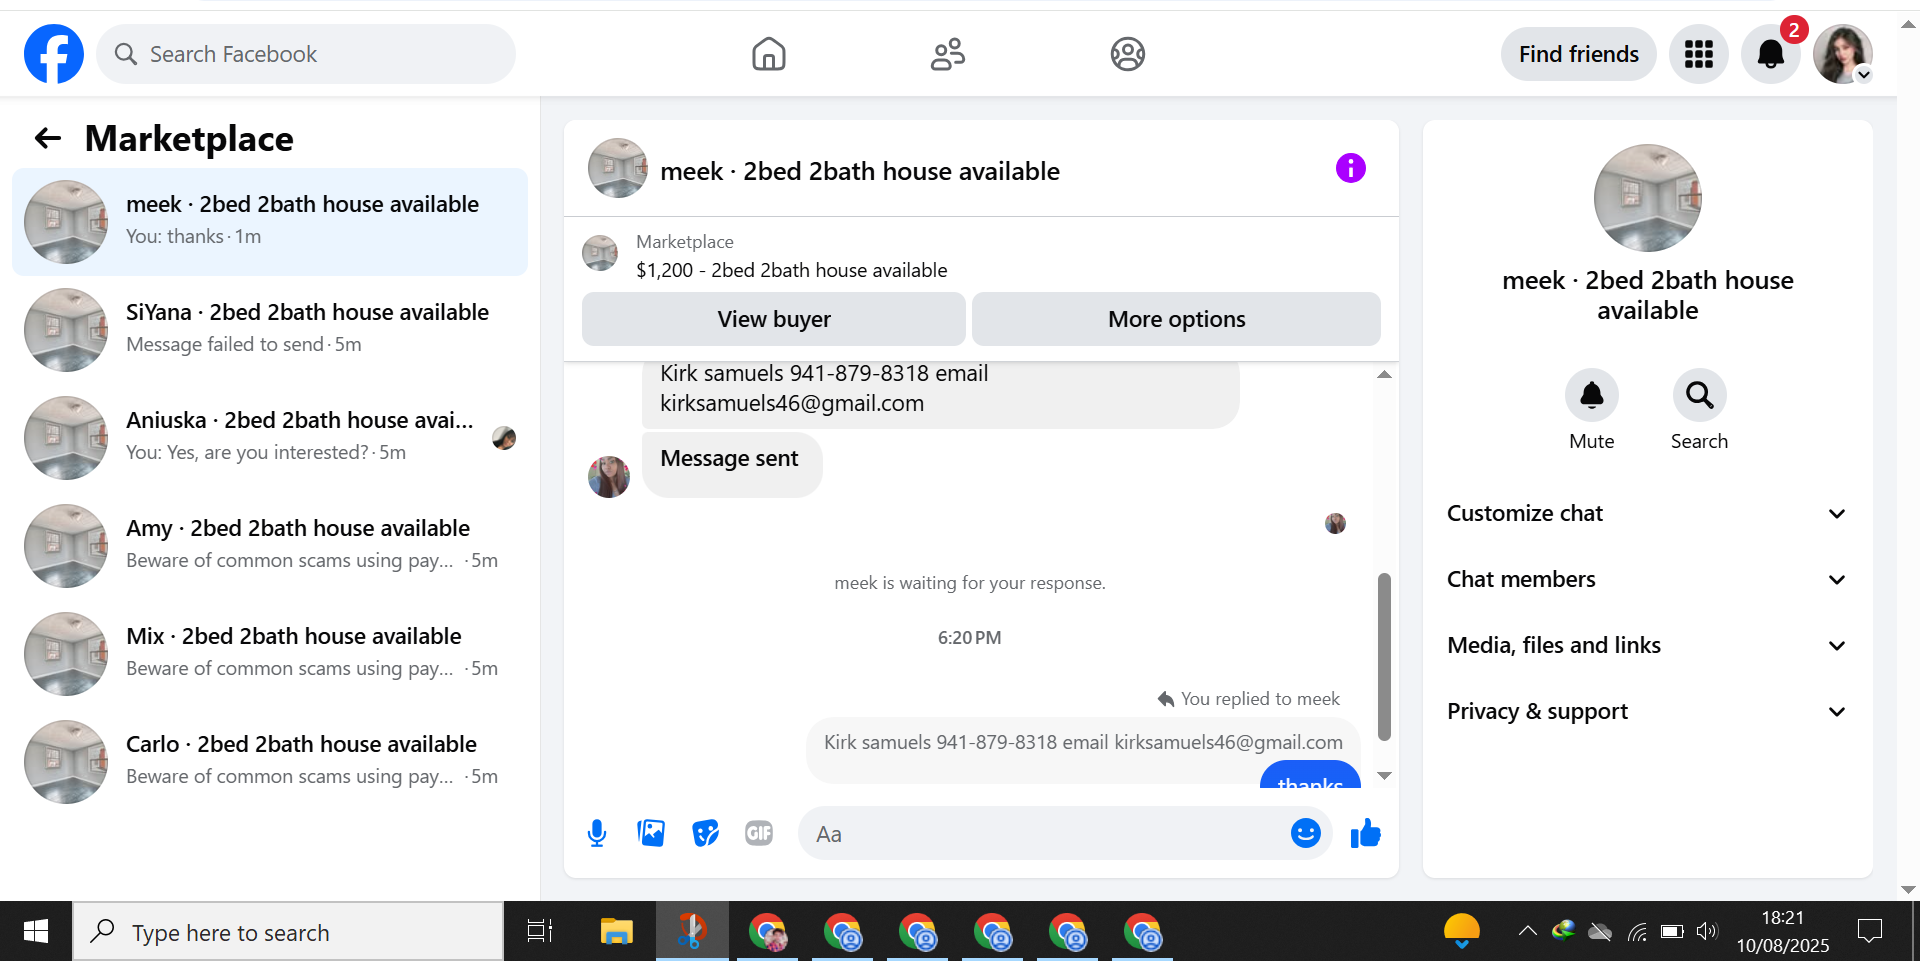Attach a photo using image icon

[651, 833]
